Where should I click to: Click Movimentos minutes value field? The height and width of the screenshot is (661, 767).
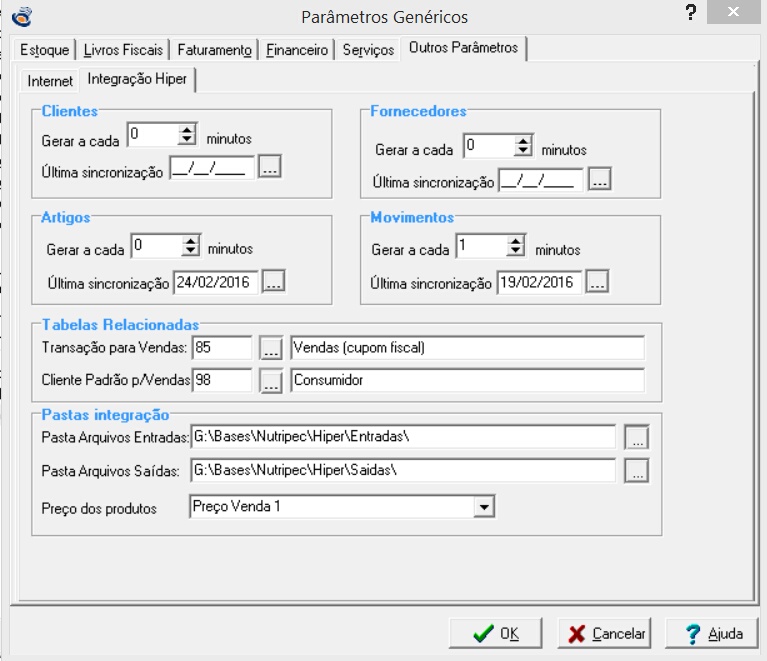[x=481, y=245]
